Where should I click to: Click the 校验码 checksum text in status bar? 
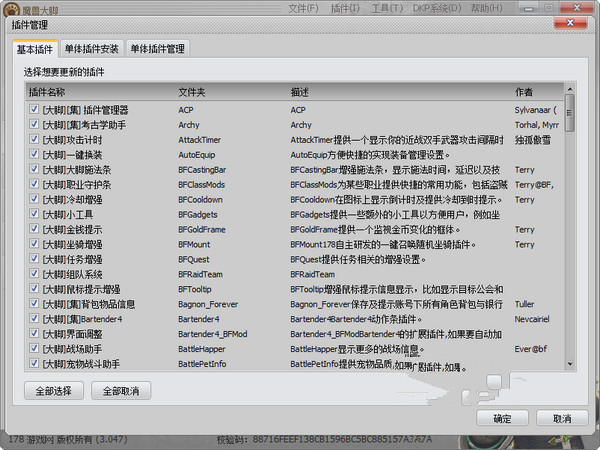coord(324,439)
